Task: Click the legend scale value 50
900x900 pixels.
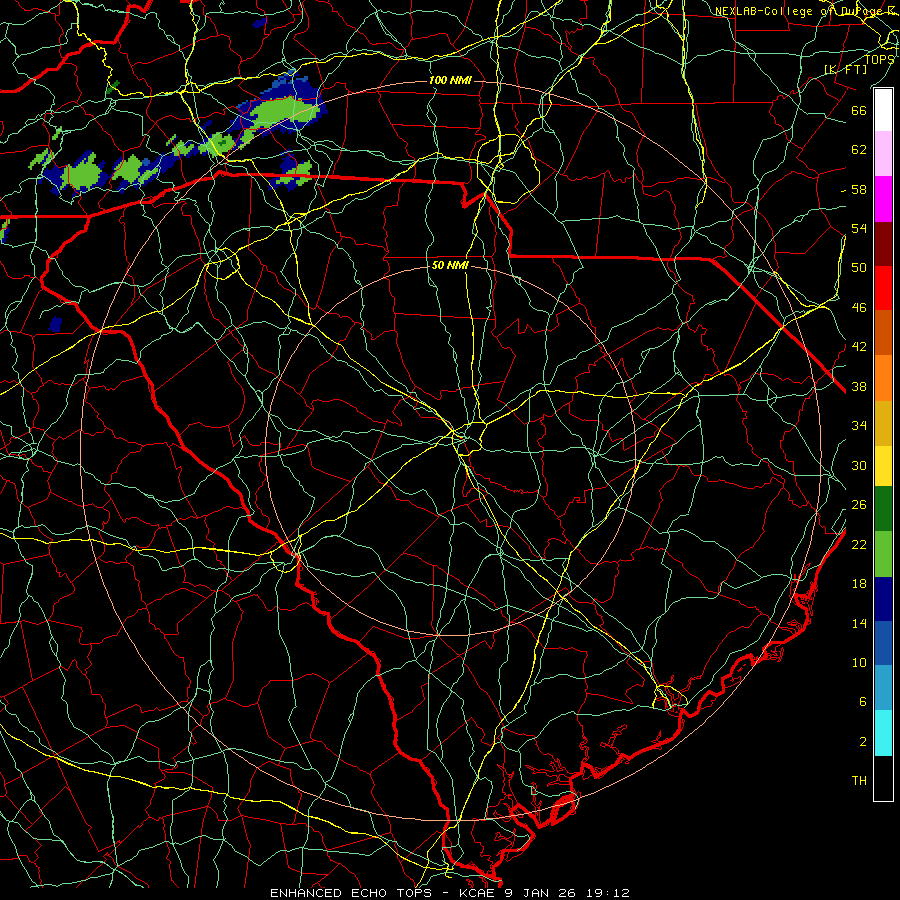Action: click(x=859, y=267)
